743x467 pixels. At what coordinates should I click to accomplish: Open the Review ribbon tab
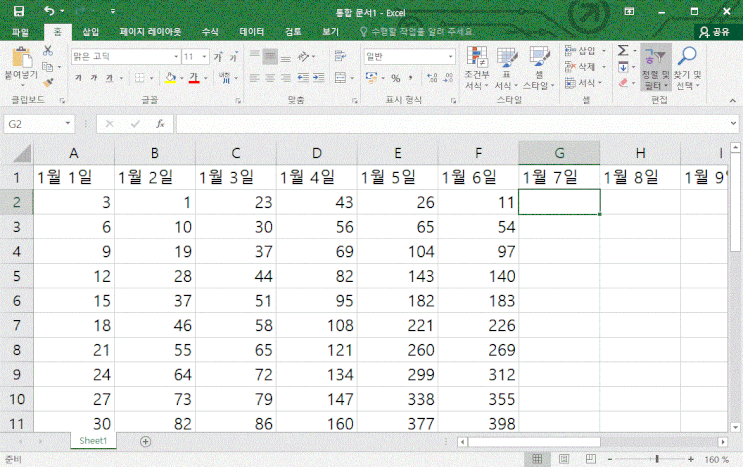[293, 32]
